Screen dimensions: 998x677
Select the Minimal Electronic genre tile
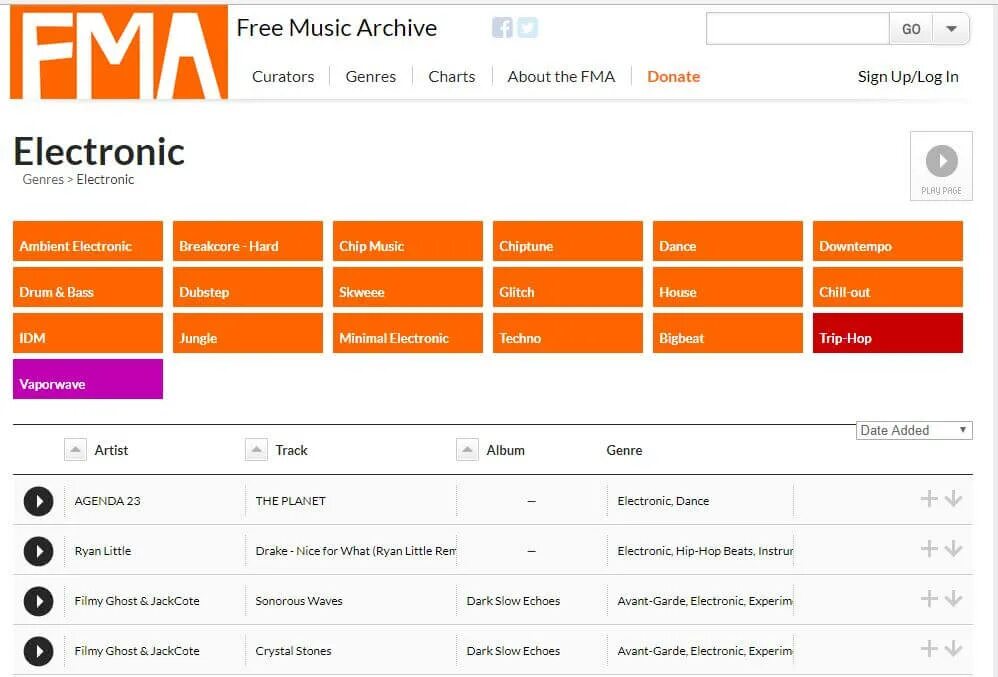408,333
